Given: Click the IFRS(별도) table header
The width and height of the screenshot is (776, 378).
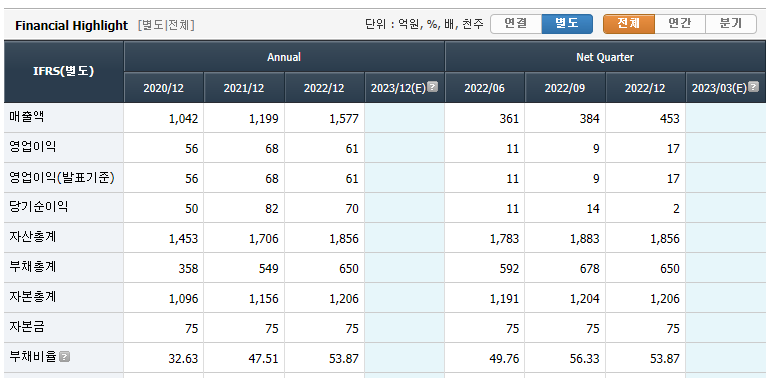Looking at the screenshot, I should (64, 72).
